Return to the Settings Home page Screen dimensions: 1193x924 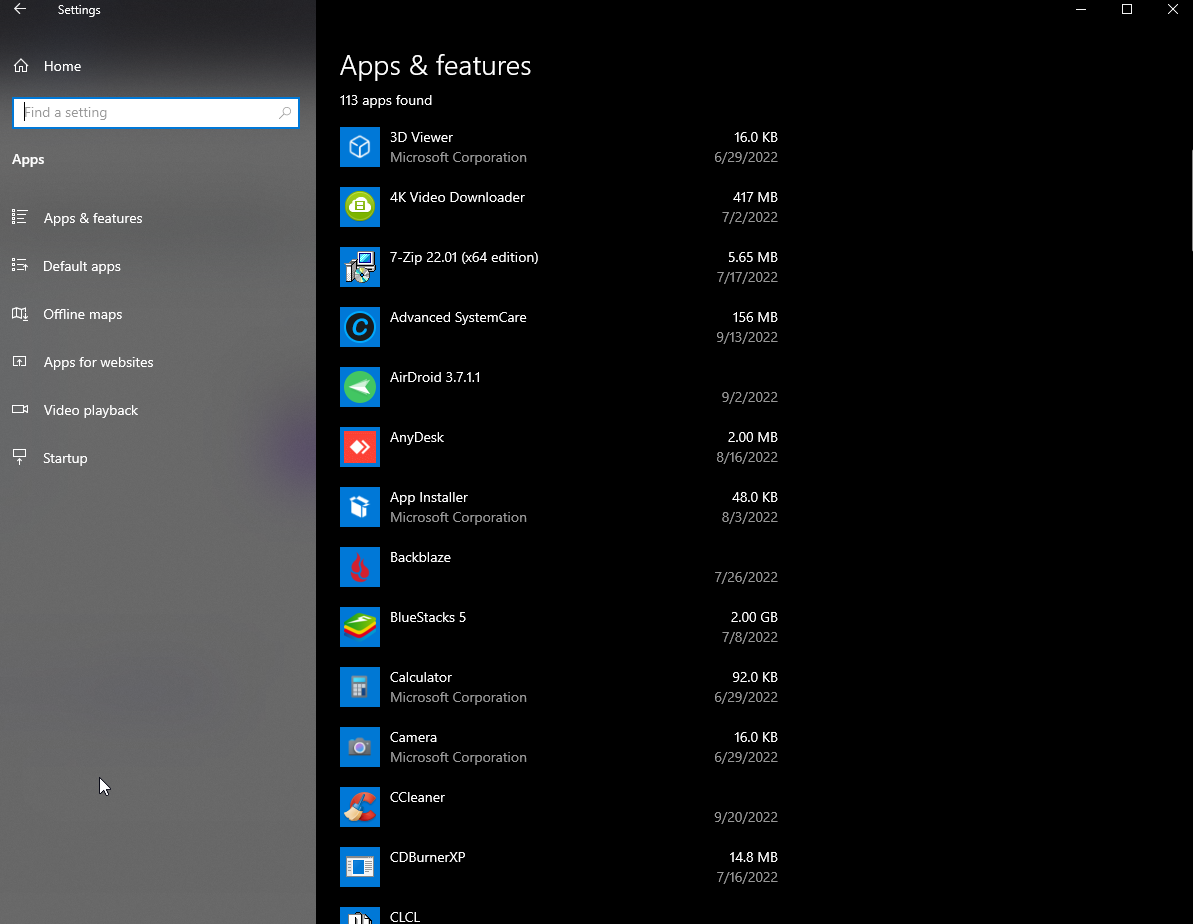(x=63, y=66)
